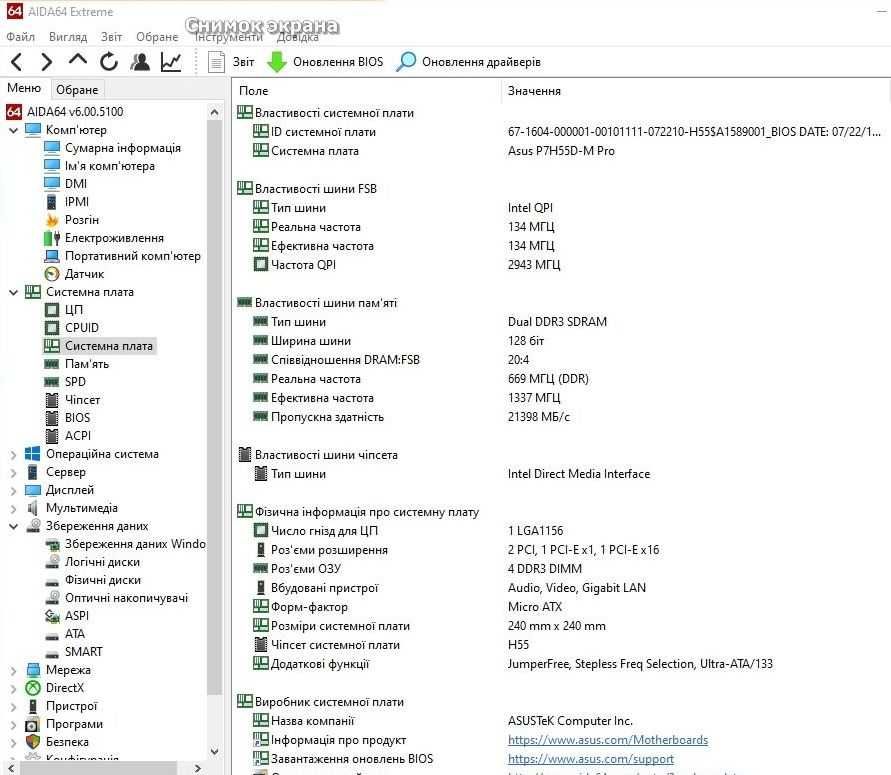Collapse the Системна плата parent node

pos(14,292)
